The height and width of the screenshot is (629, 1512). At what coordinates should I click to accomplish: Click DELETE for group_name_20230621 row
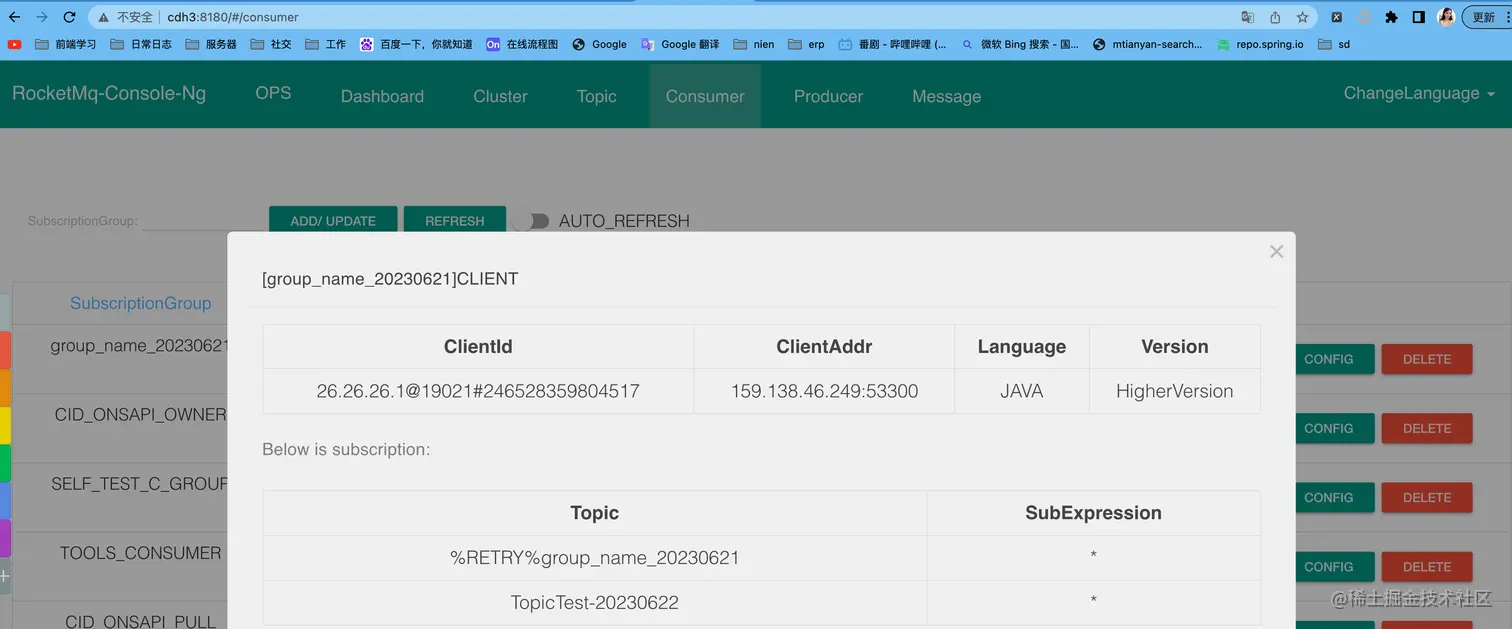[x=1427, y=359]
